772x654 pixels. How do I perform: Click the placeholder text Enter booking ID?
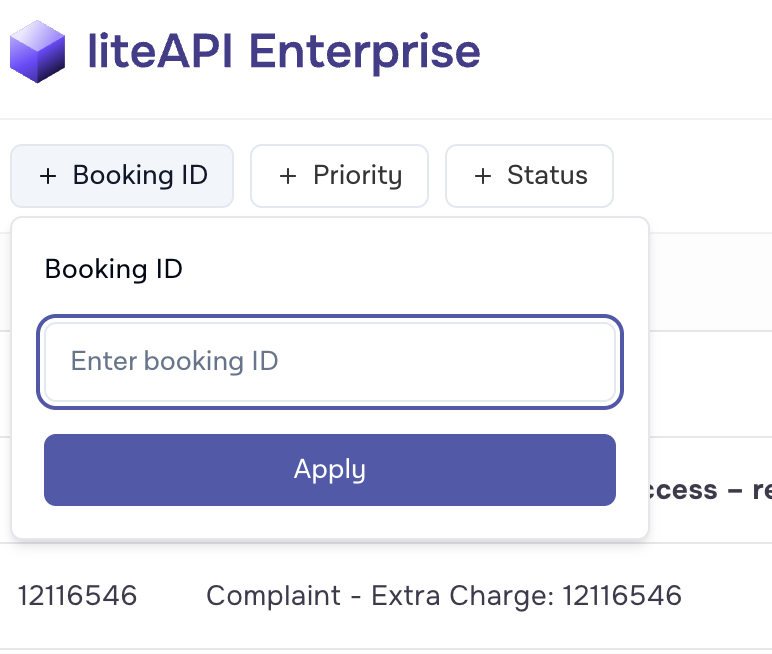[175, 361]
